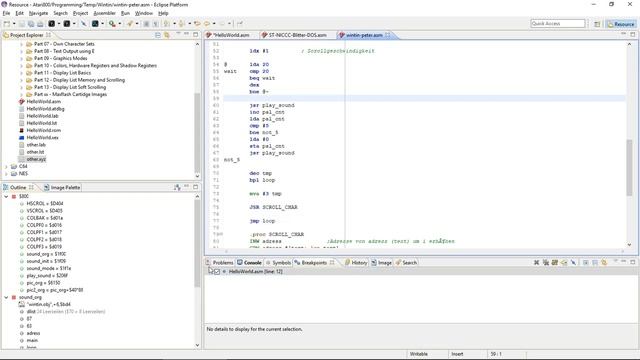Select HelloWorld.rom in Project Explorer

click(x=44, y=130)
